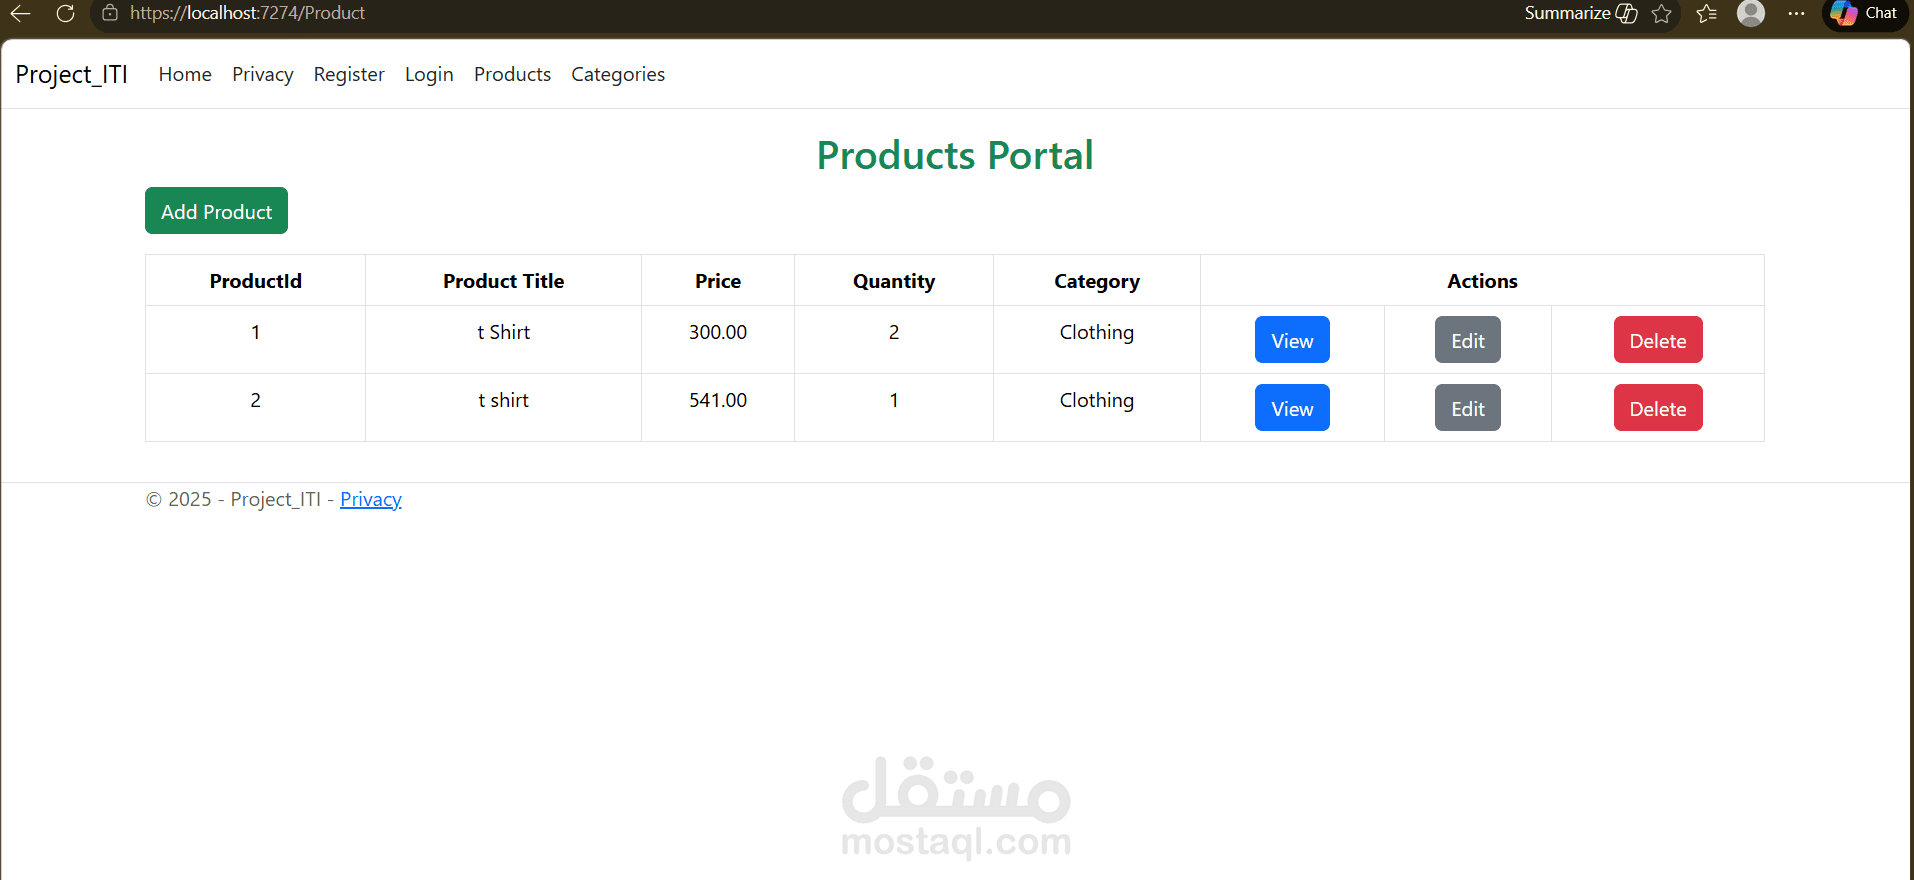Image resolution: width=1914 pixels, height=880 pixels.
Task: Click the Actions column header
Action: [x=1482, y=281]
